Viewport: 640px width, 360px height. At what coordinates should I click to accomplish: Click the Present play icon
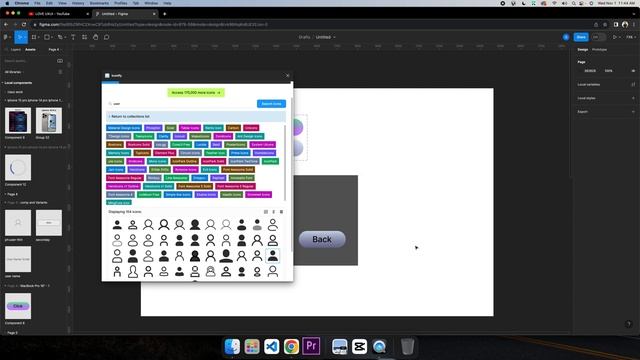pos(615,37)
